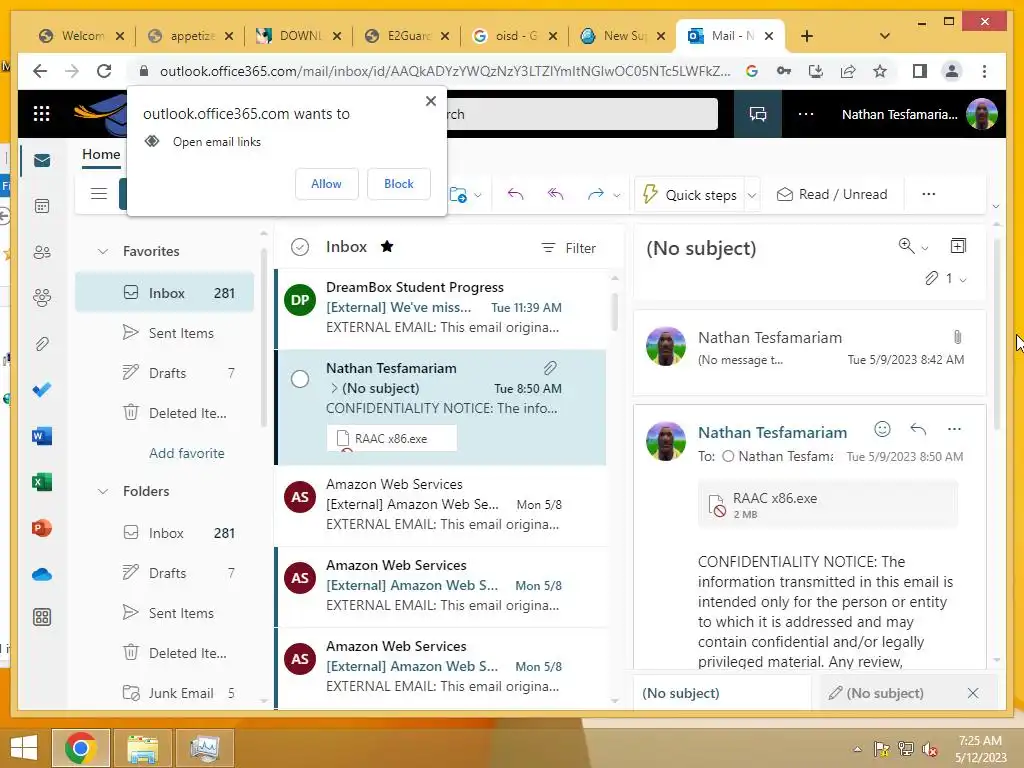The width and height of the screenshot is (1024, 768).
Task: Click the recipient presence circle for Nathan
Action: coord(728,456)
